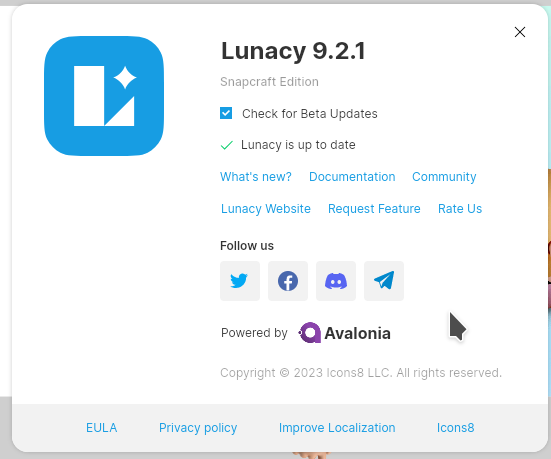Open the Documentation link

click(352, 177)
